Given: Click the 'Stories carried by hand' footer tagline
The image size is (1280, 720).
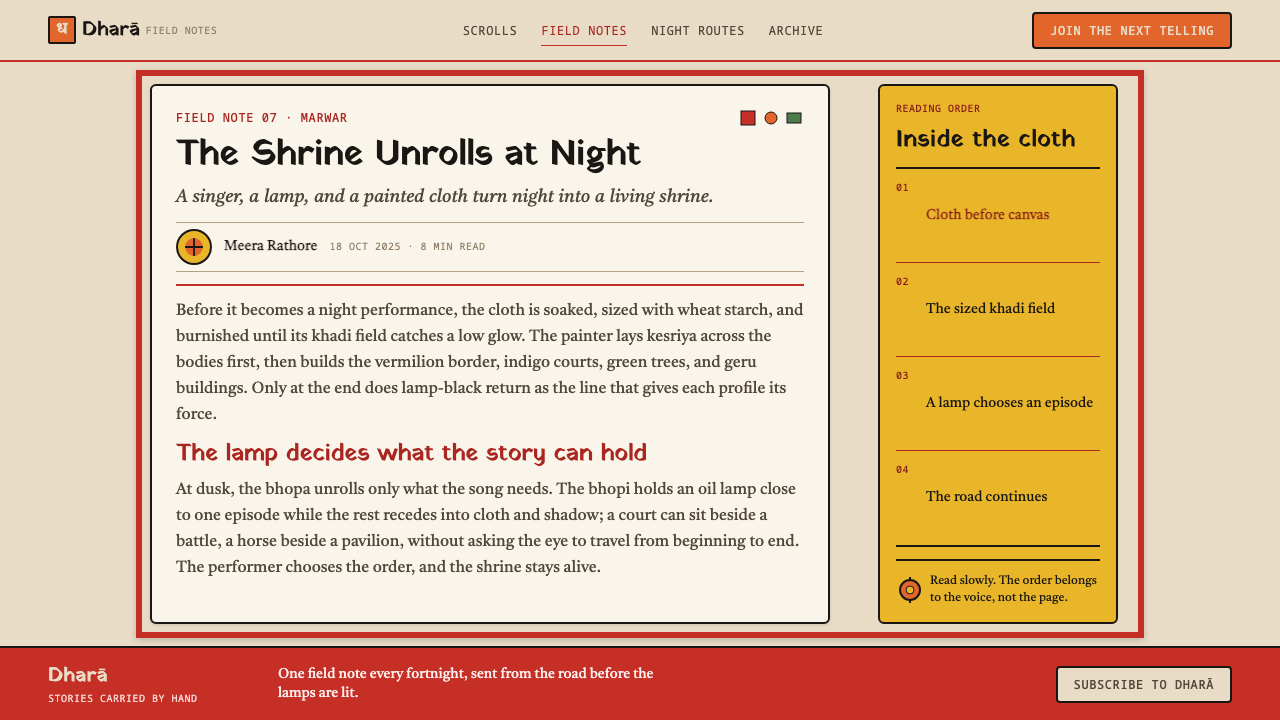Looking at the screenshot, I should coord(123,699).
